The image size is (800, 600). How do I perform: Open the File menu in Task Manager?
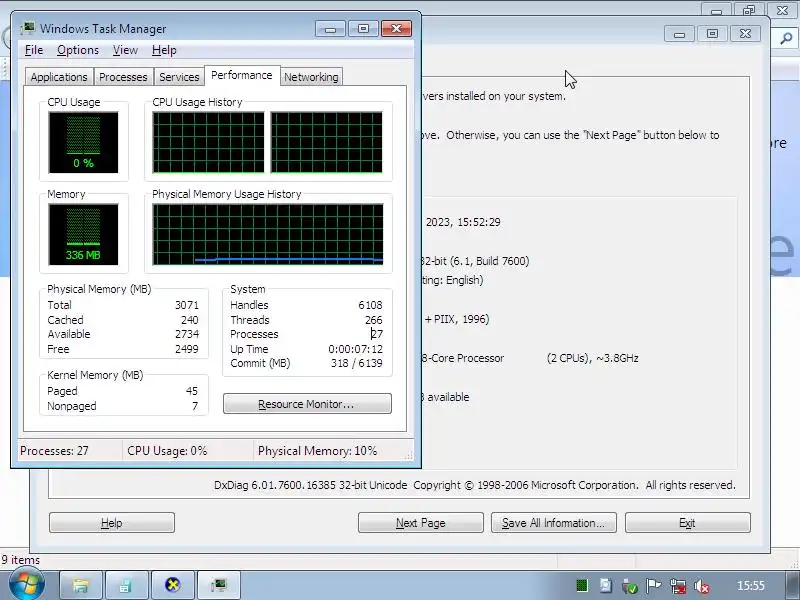(x=34, y=50)
